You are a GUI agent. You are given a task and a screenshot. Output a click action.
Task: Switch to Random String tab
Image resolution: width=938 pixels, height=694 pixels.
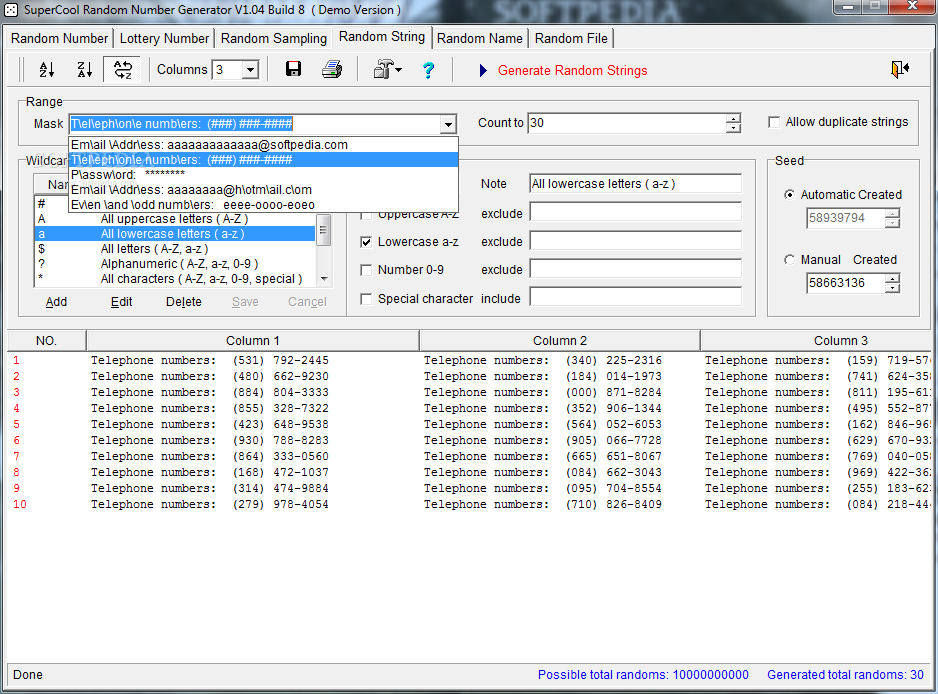tap(382, 36)
